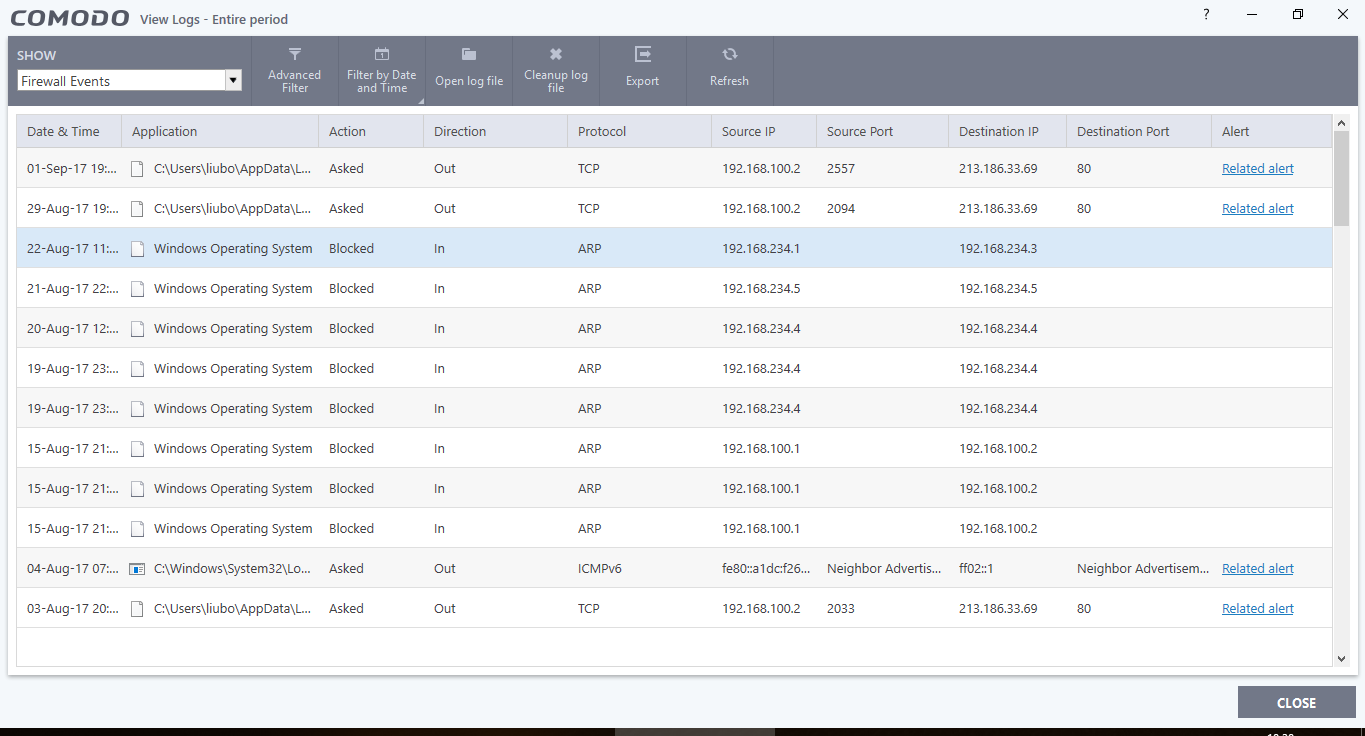Sort by Destination Port column header
This screenshot has height=736, width=1365.
pos(1139,131)
